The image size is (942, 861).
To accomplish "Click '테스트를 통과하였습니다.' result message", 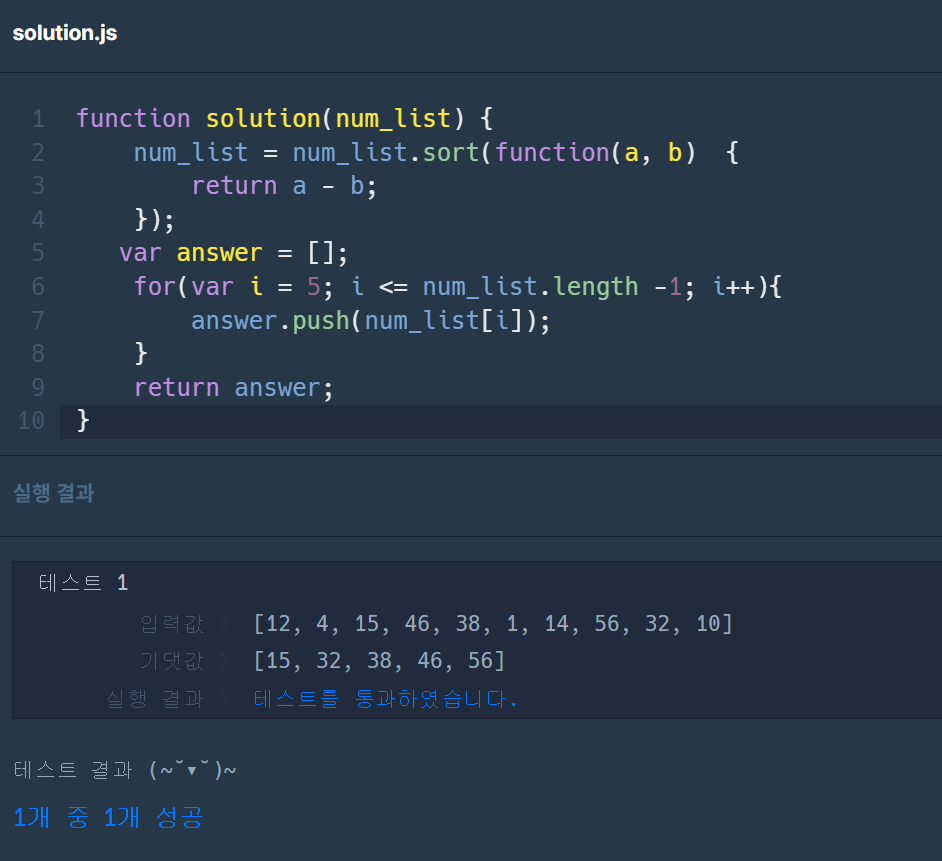I will coord(385,699).
